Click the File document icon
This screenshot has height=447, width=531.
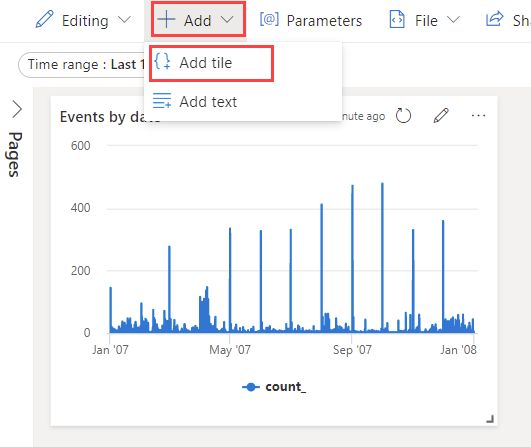point(397,19)
